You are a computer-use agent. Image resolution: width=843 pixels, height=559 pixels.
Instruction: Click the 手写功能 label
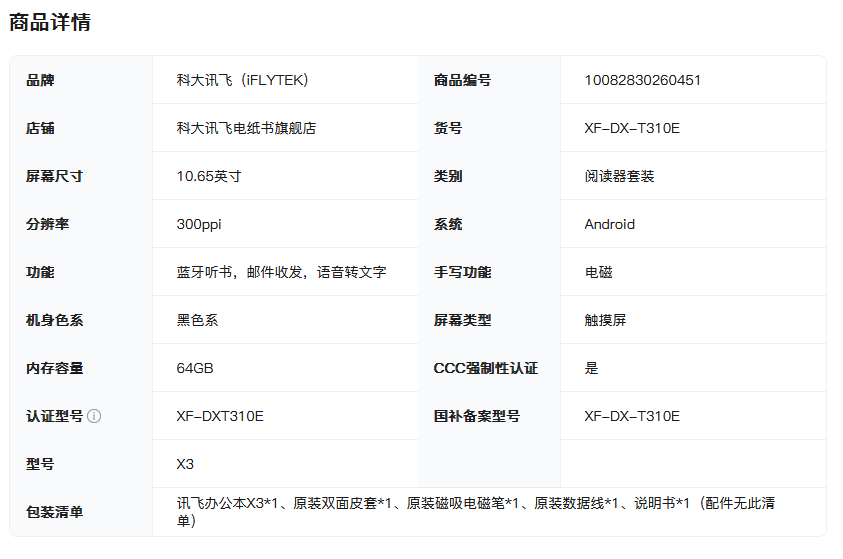tap(462, 272)
